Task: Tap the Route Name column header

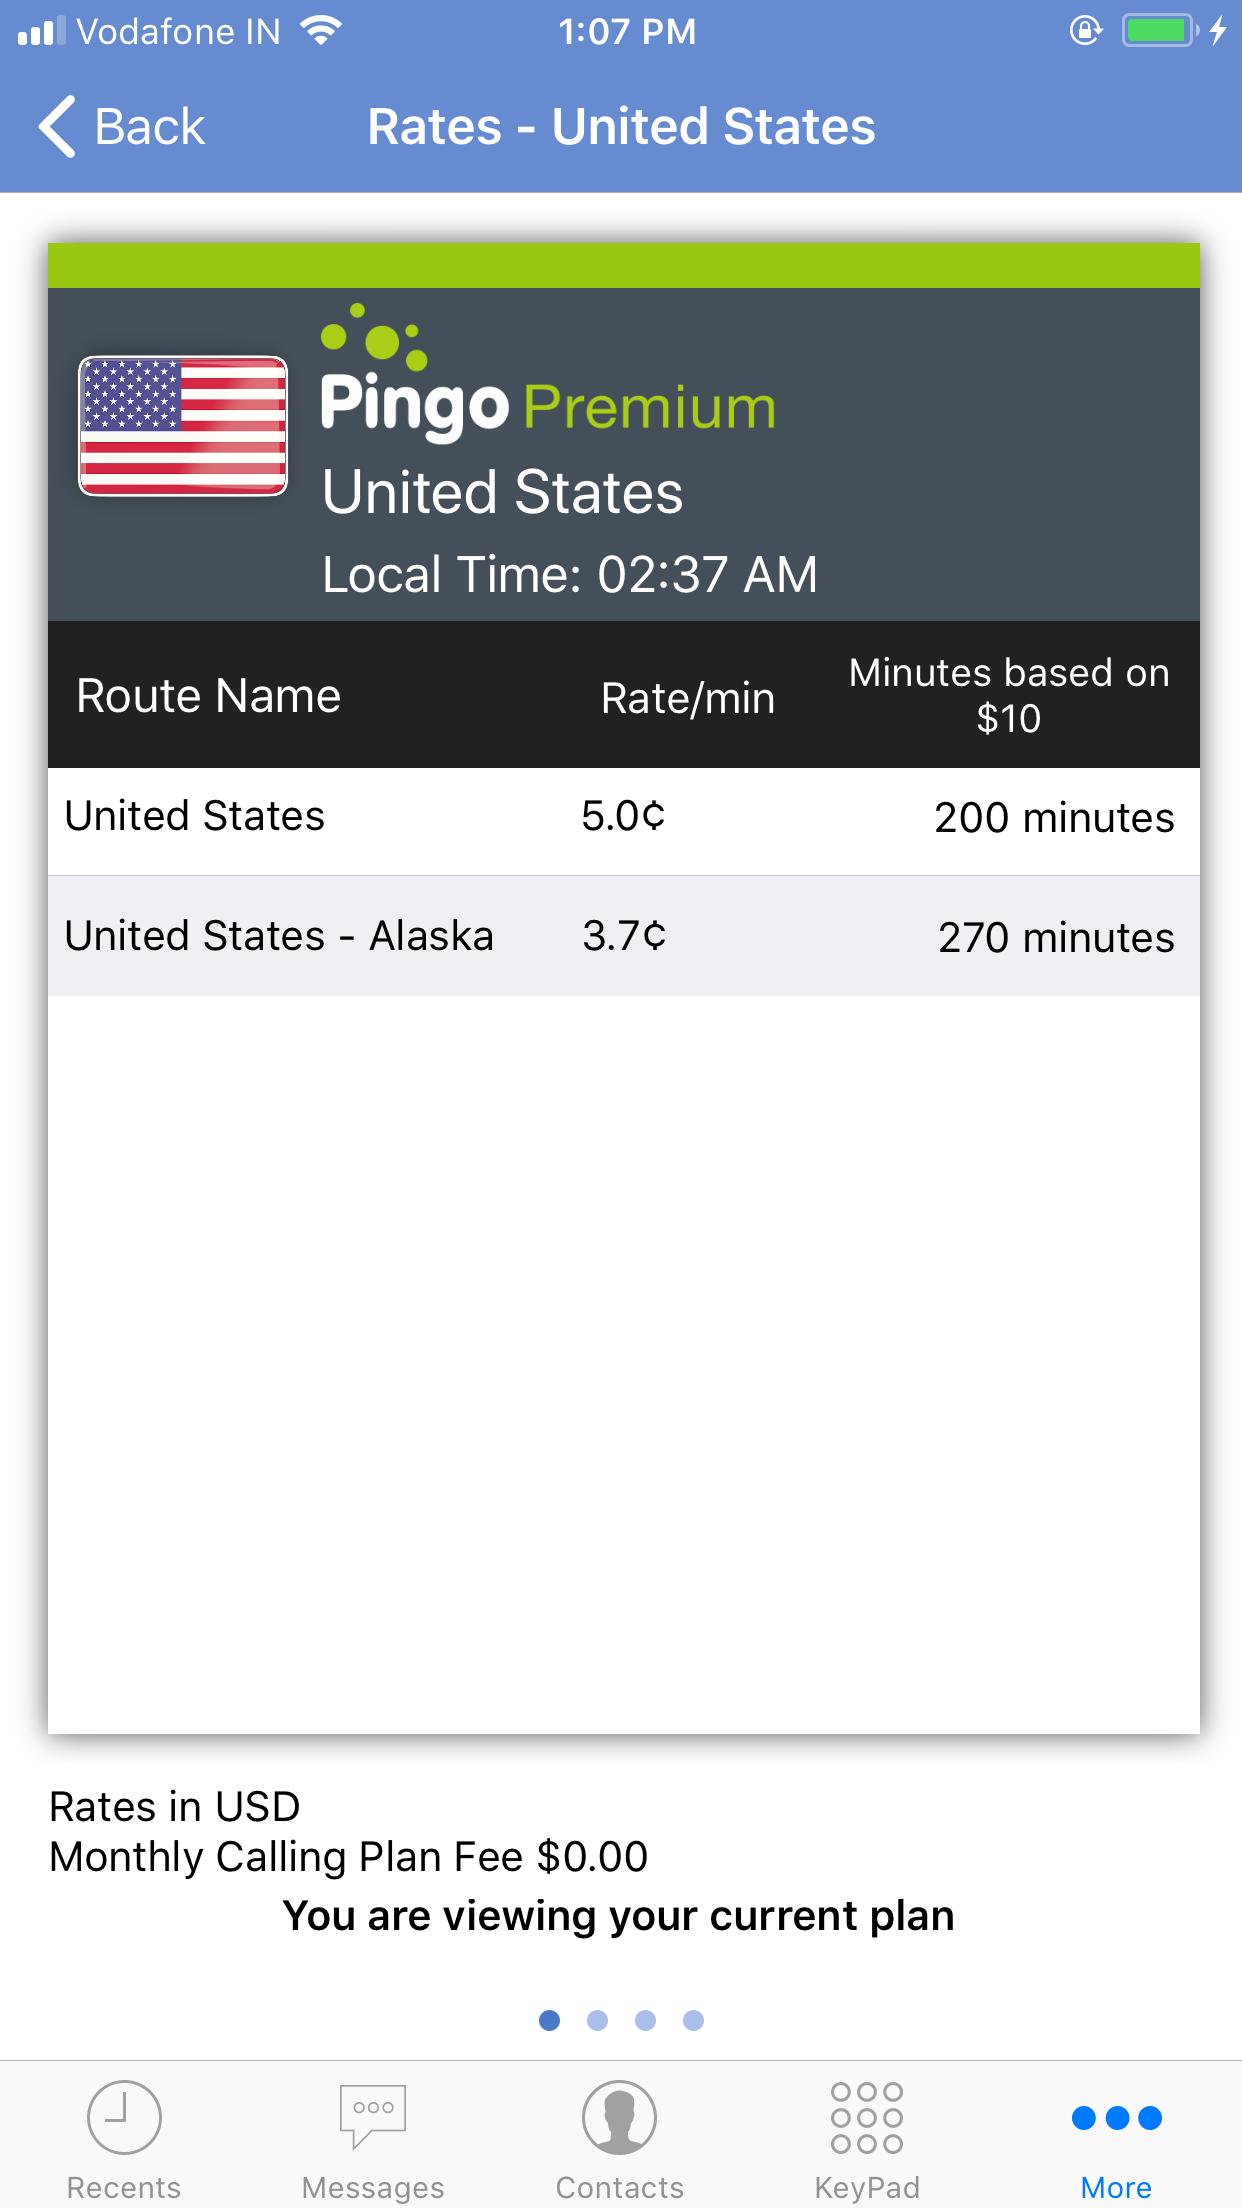Action: tap(209, 696)
